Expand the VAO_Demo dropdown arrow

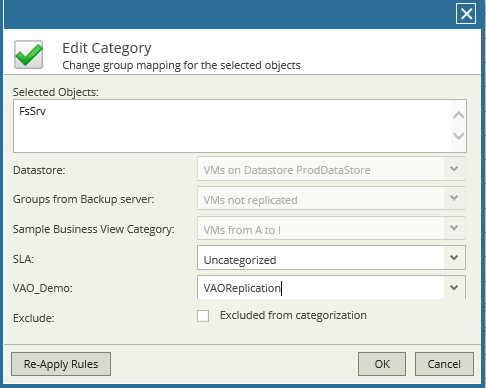454,287
